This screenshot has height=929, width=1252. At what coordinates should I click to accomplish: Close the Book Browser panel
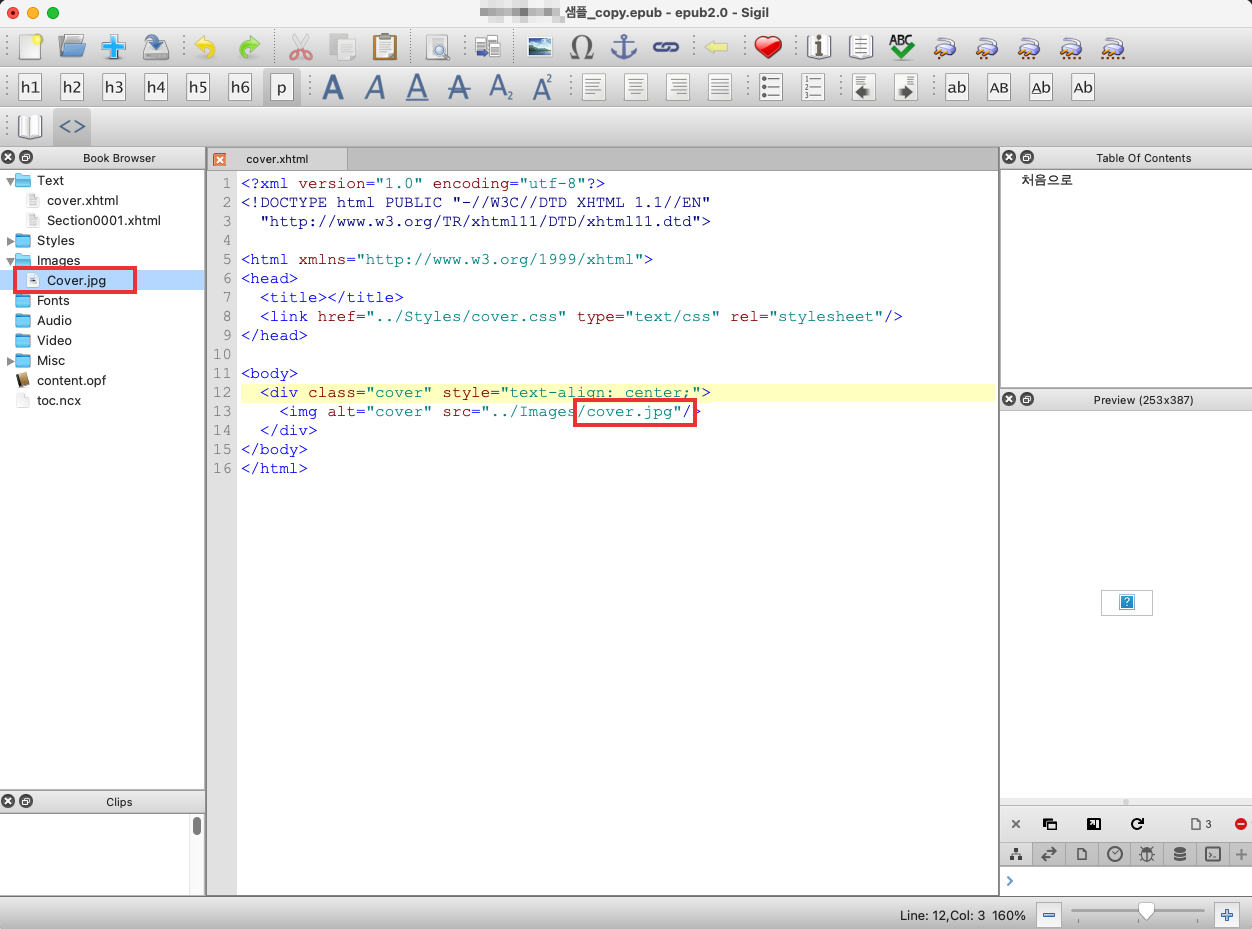coord(8,158)
